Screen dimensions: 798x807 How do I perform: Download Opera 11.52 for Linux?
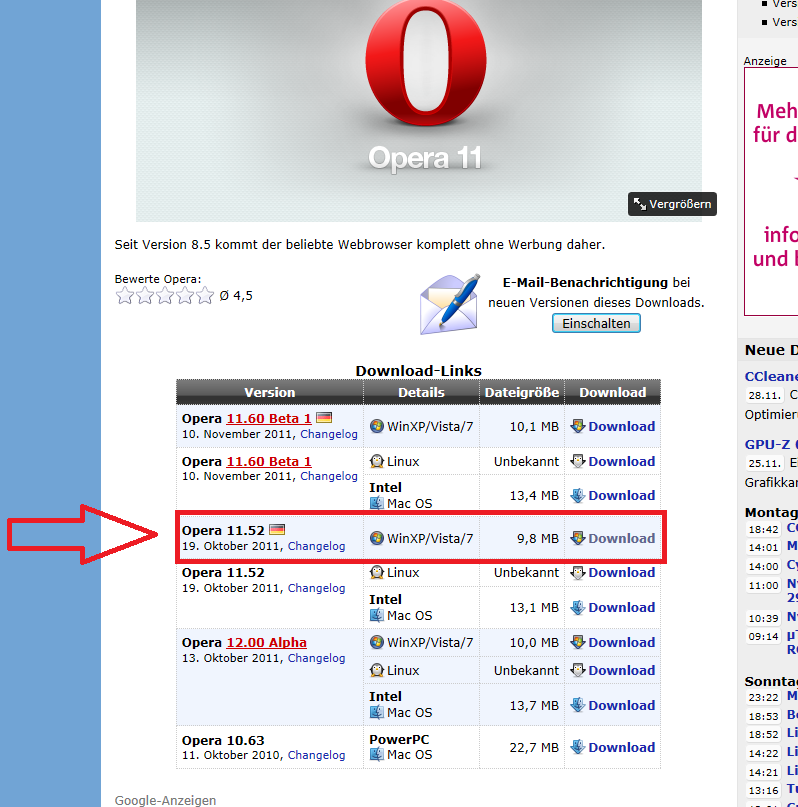coord(622,572)
